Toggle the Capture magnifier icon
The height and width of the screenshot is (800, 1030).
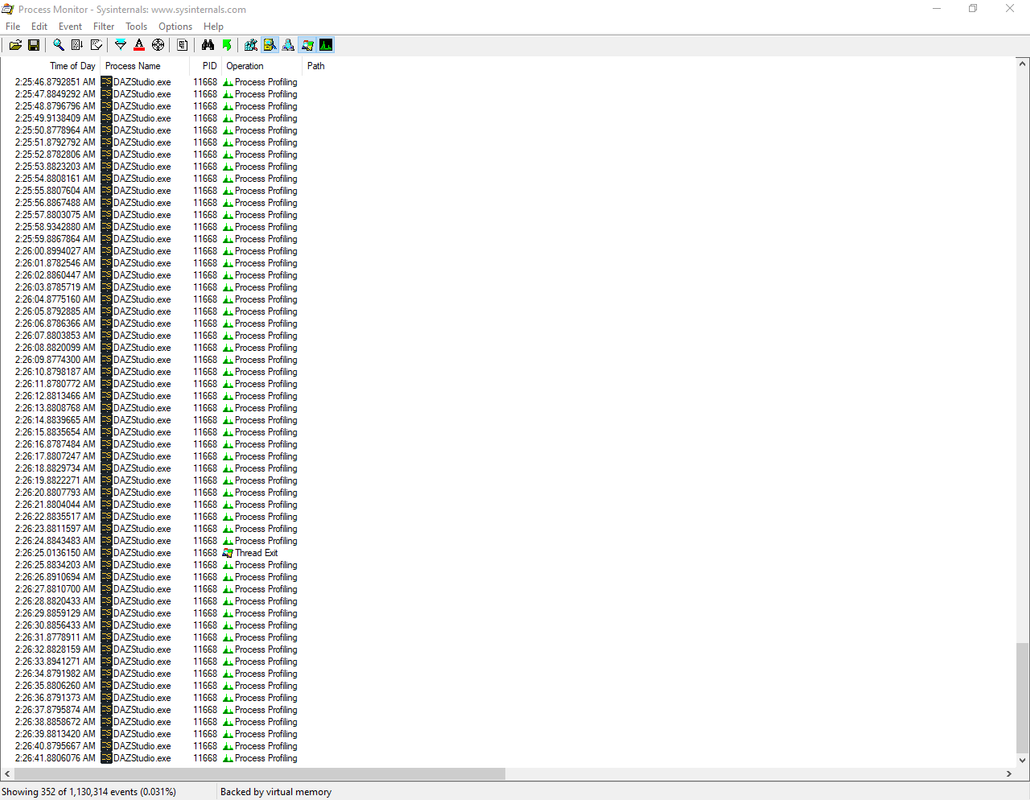point(58,45)
